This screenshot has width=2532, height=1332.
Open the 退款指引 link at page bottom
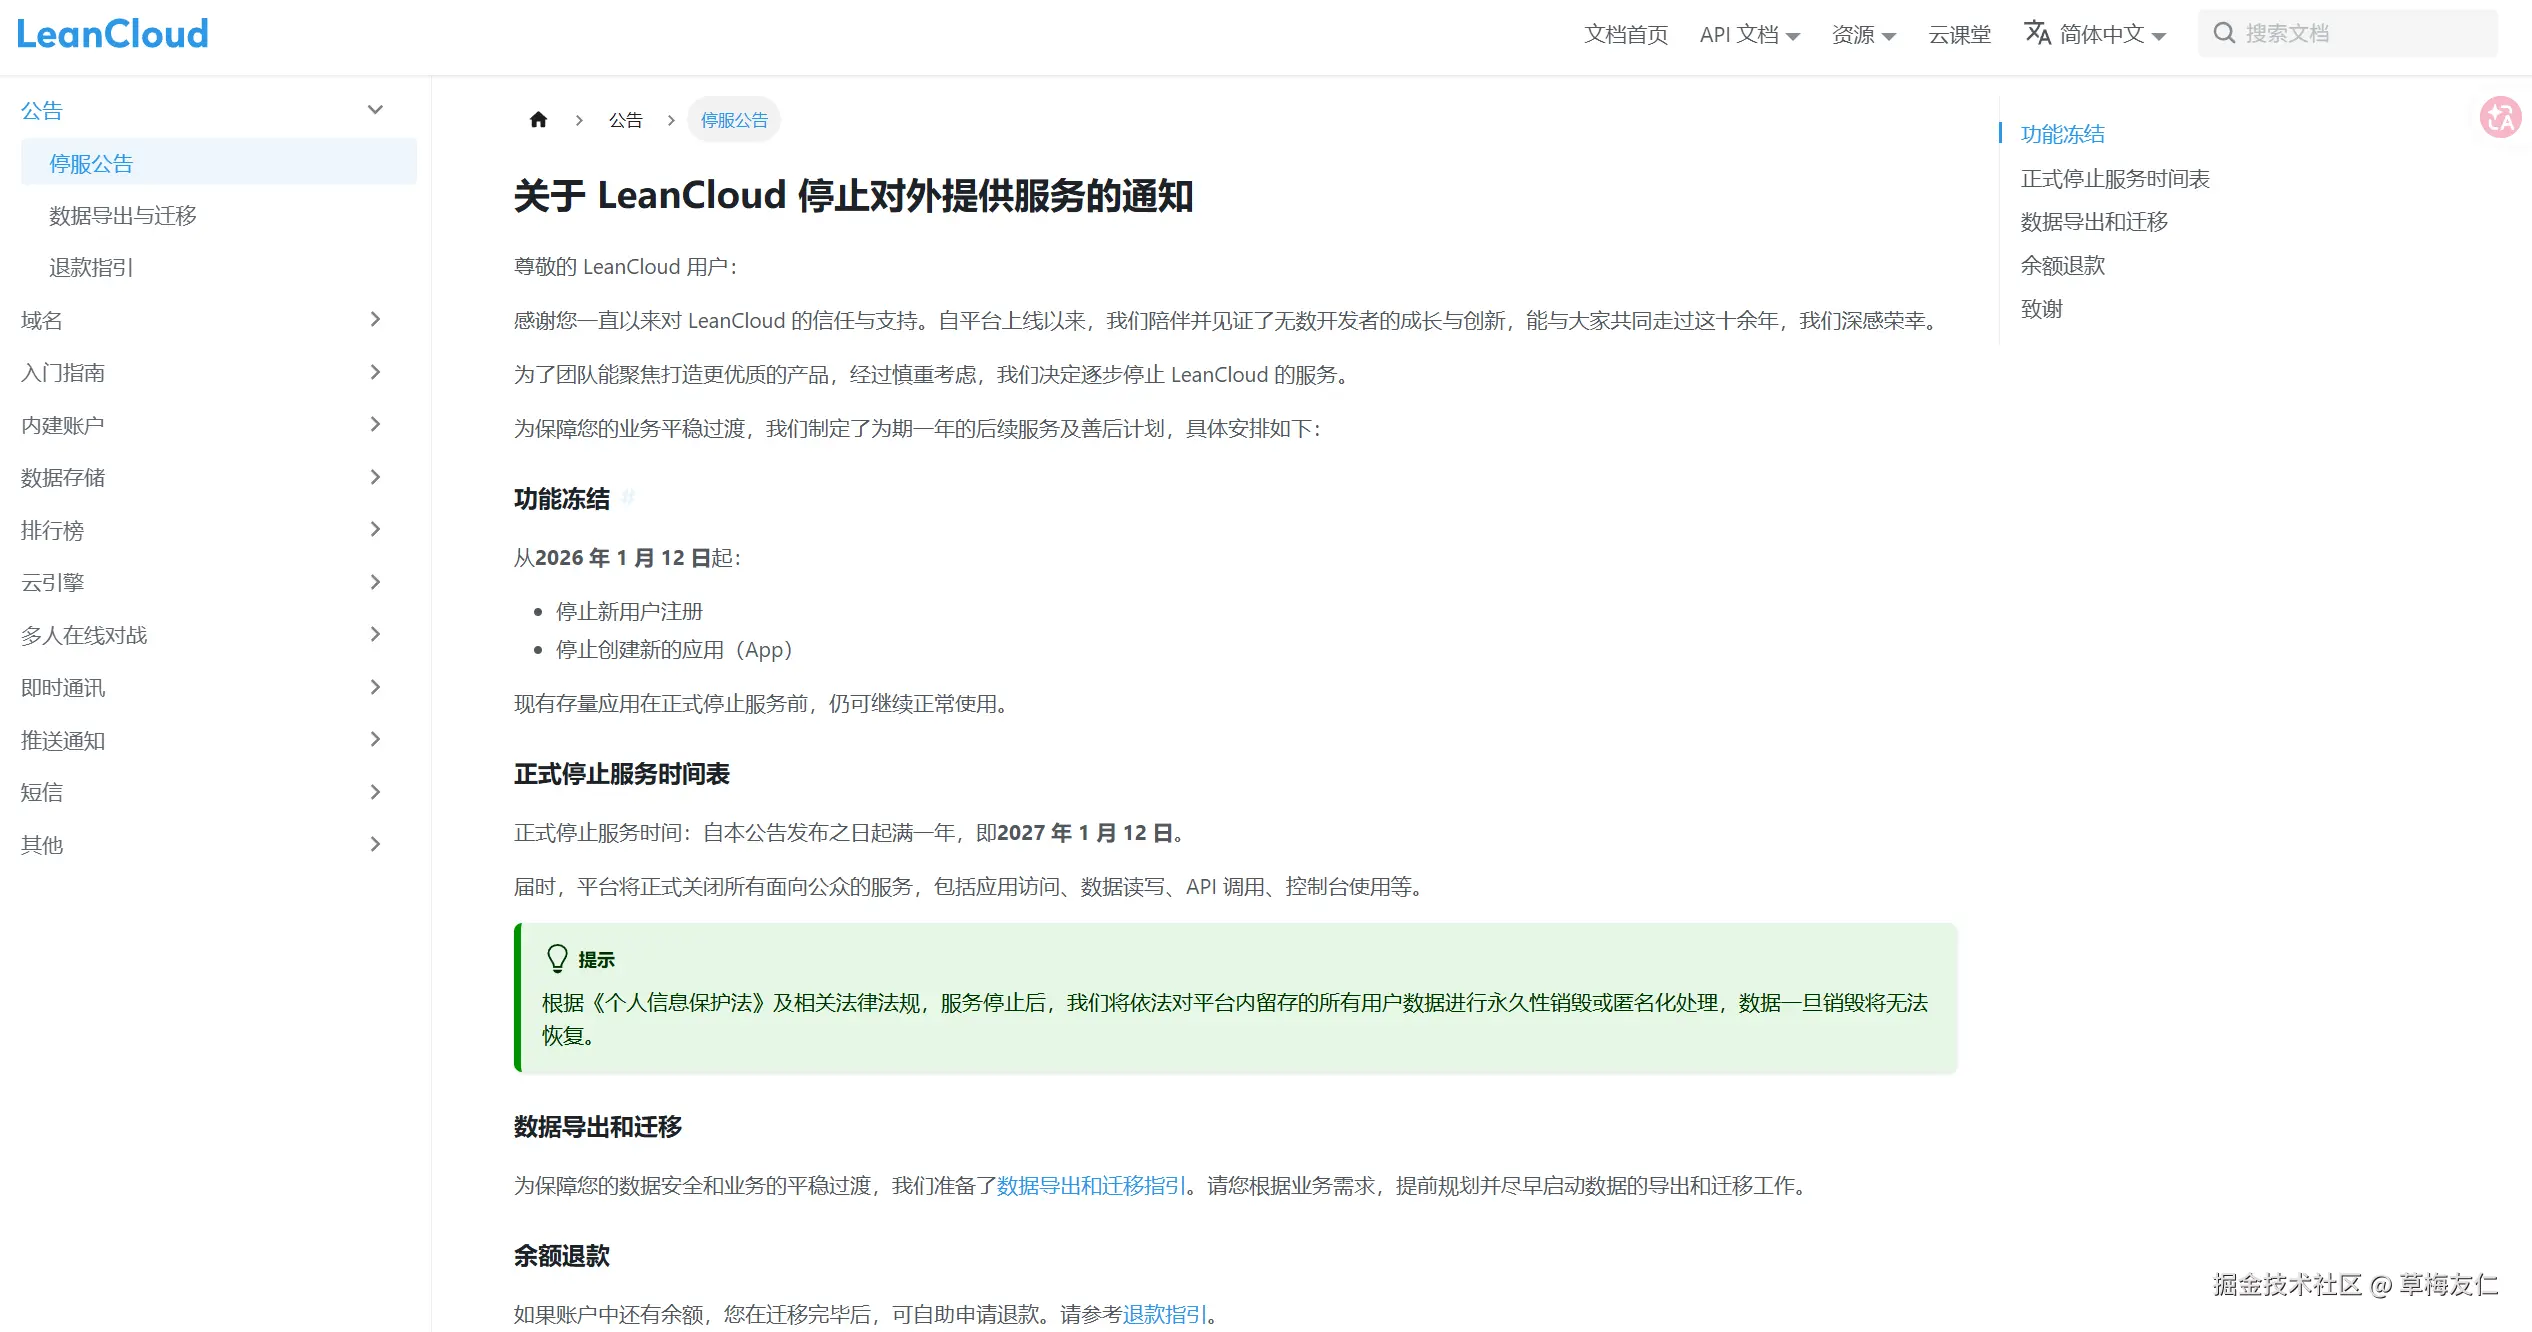click(1164, 1313)
